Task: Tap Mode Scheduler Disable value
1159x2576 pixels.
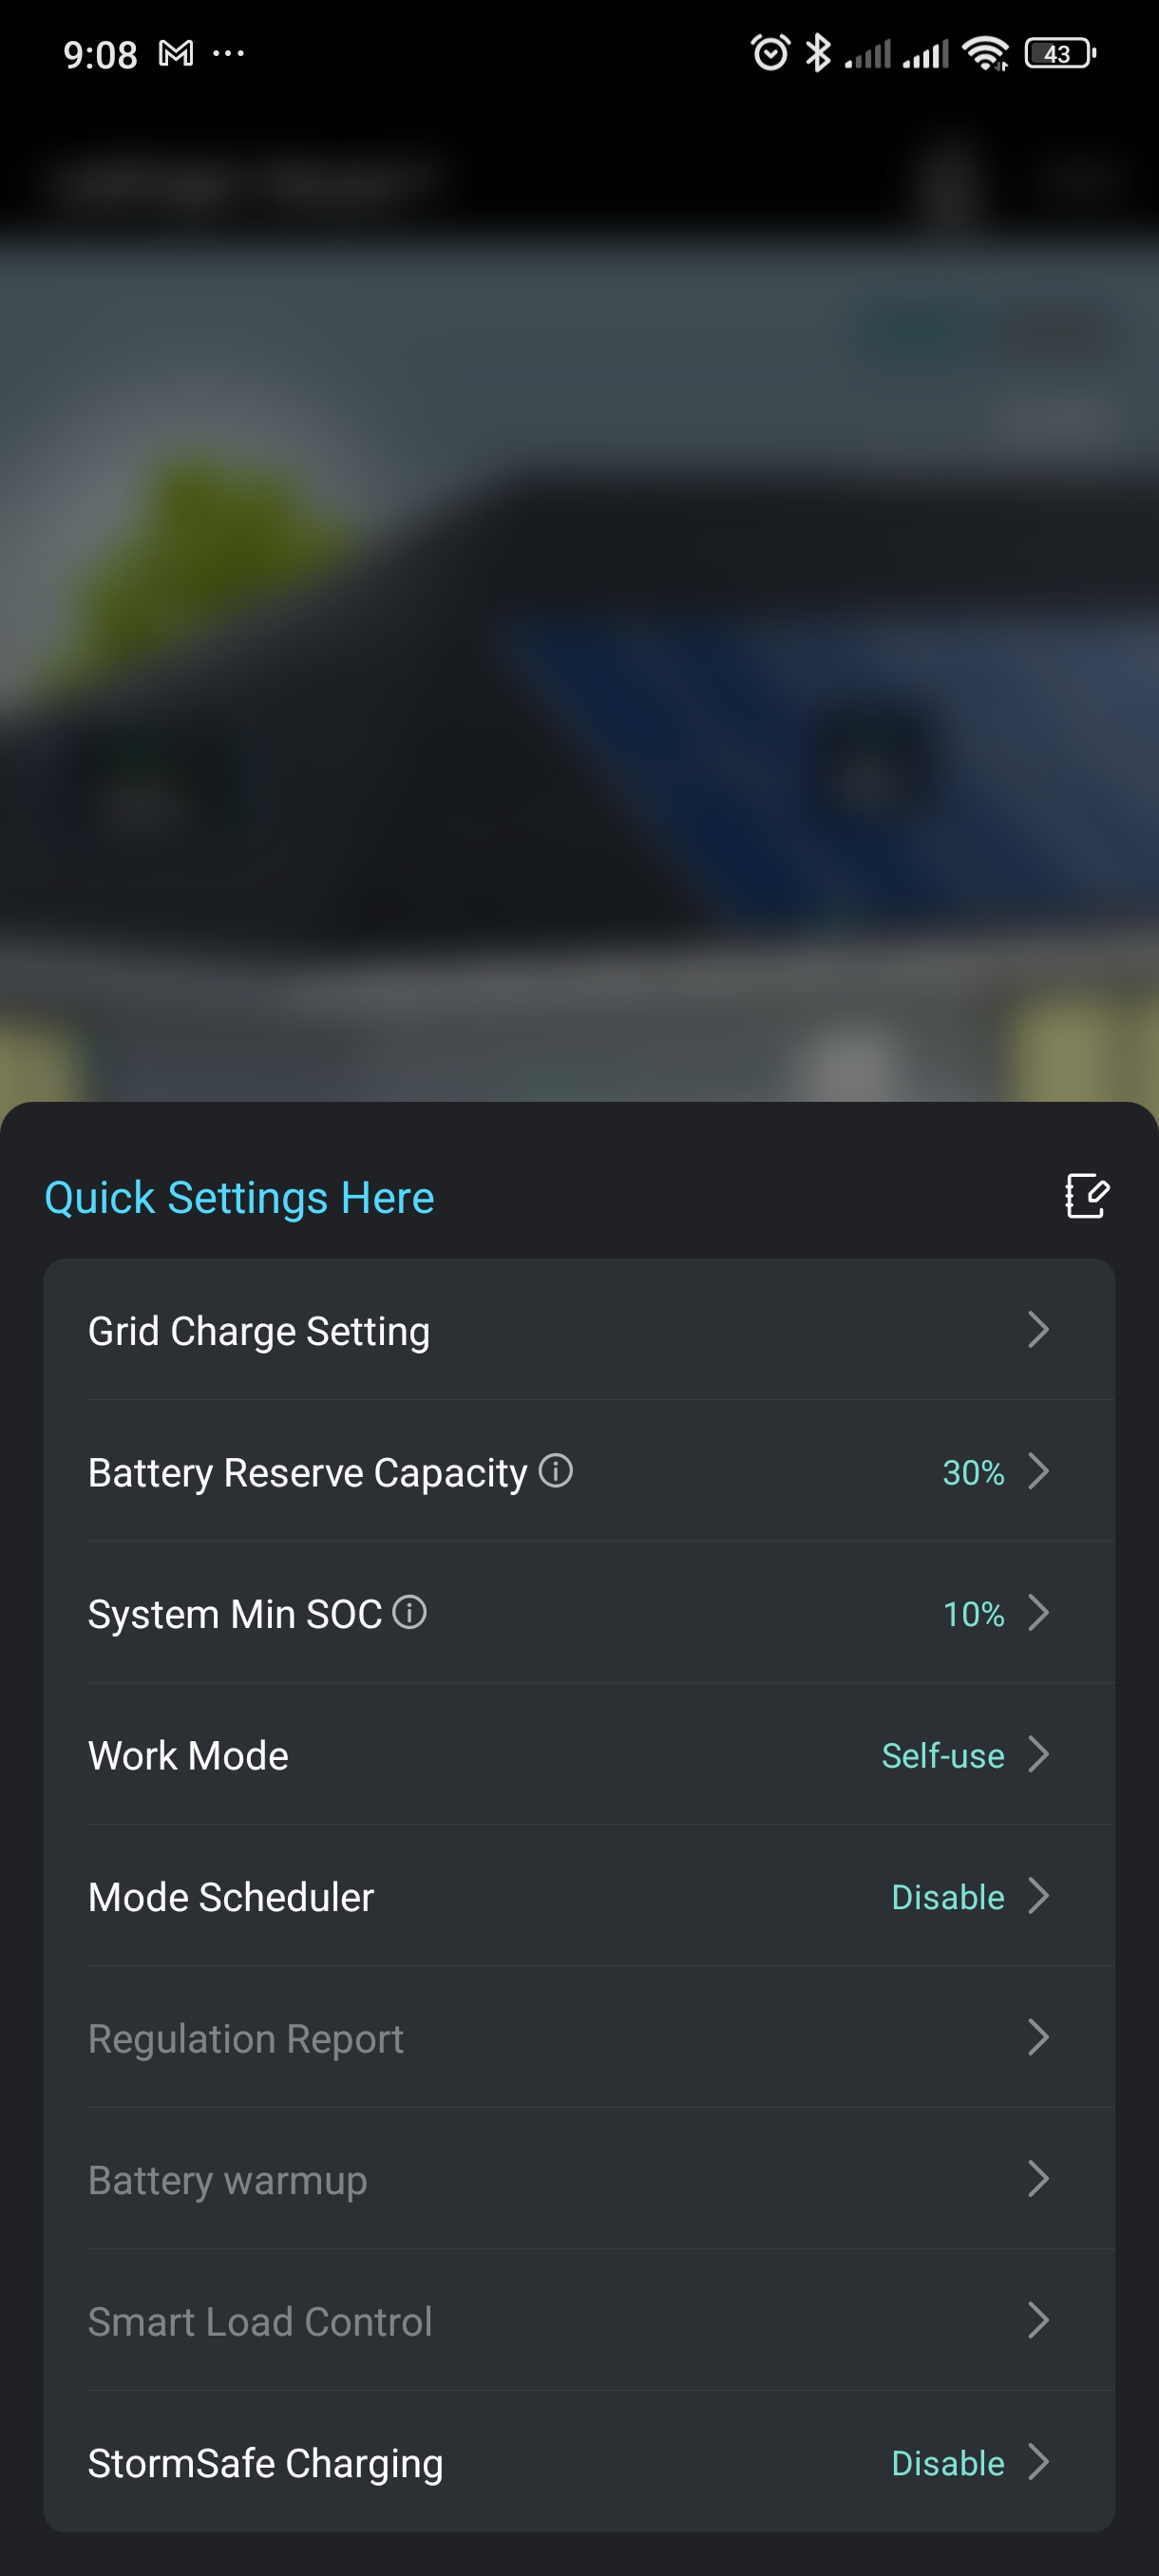Action: click(x=947, y=1897)
